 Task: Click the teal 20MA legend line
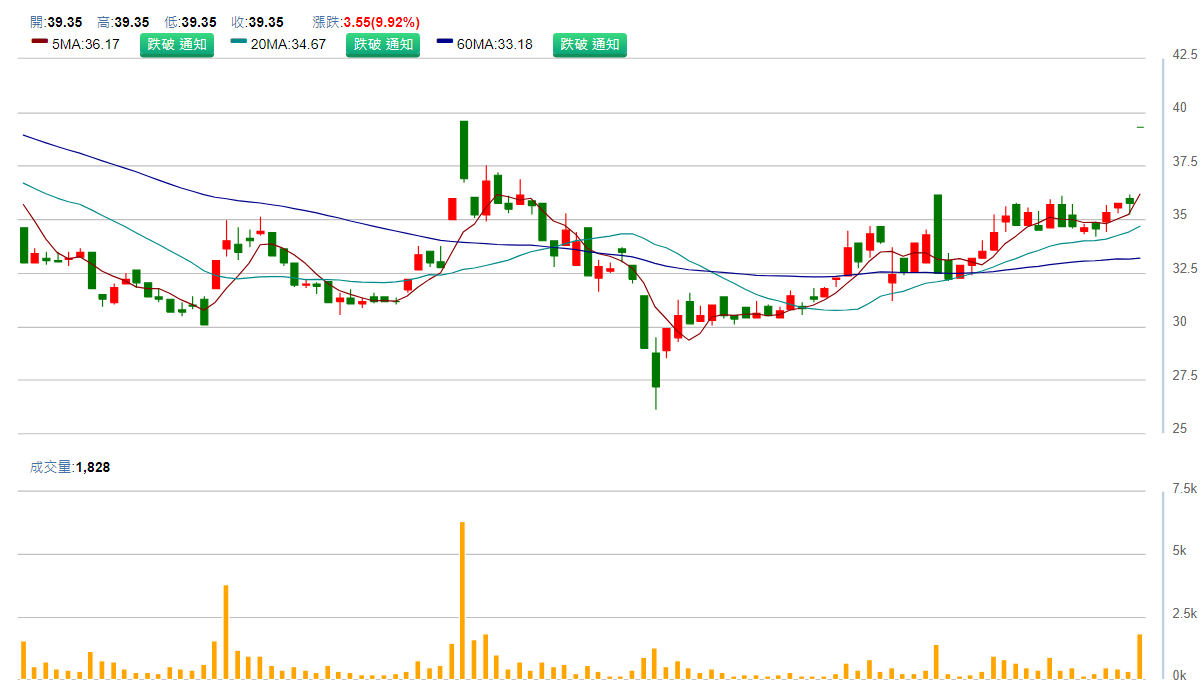[x=239, y=42]
